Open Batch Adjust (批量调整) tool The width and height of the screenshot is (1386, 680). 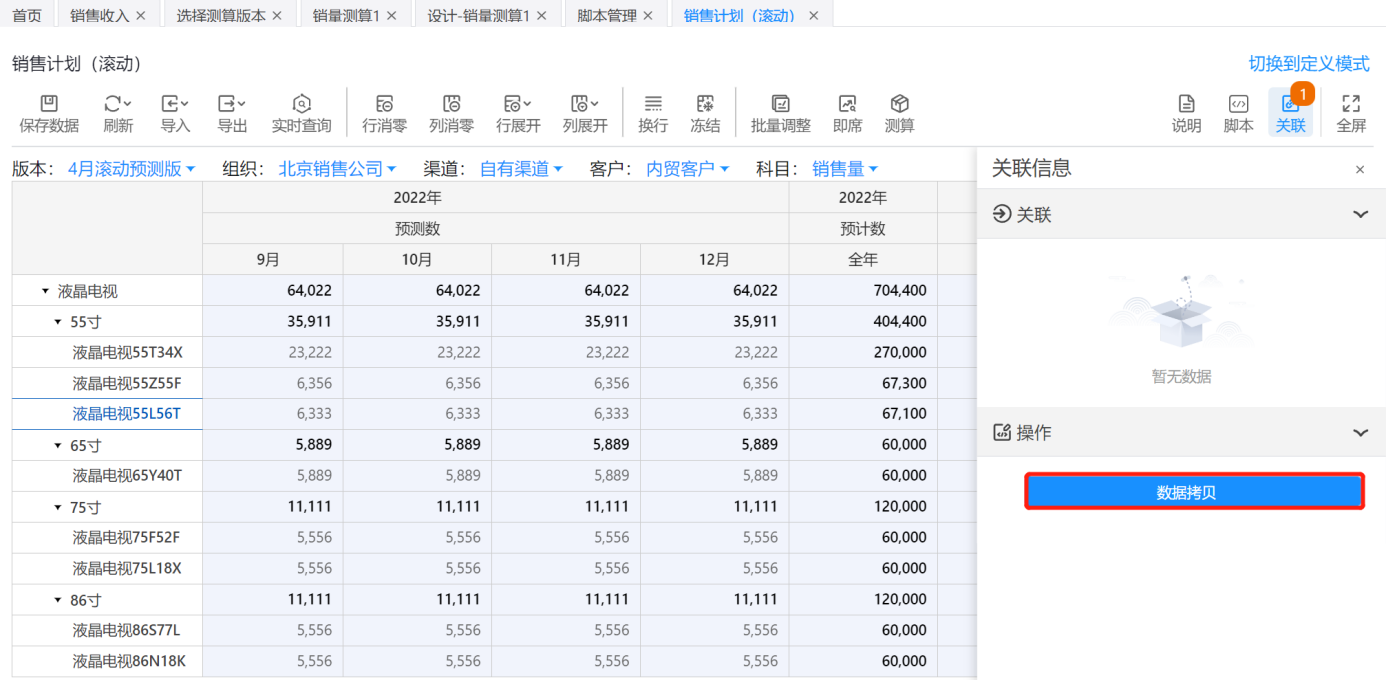click(x=780, y=104)
